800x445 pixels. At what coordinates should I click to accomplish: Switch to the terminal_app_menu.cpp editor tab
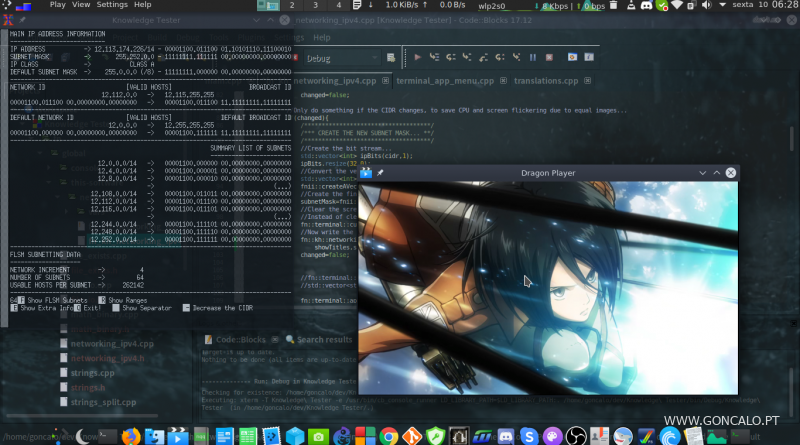[445, 81]
